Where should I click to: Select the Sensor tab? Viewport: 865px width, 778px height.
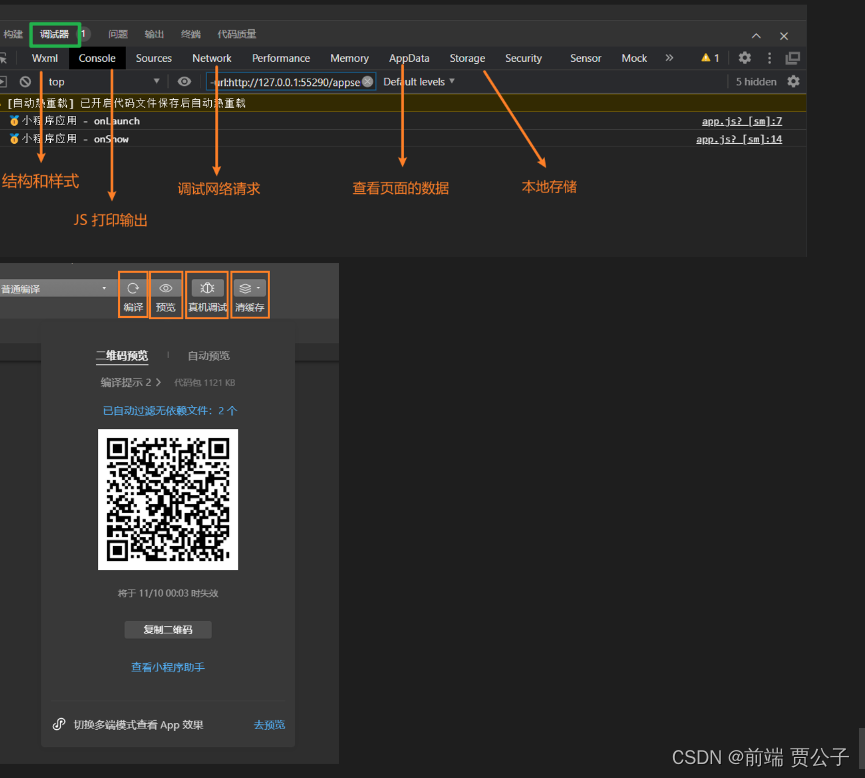click(x=585, y=58)
